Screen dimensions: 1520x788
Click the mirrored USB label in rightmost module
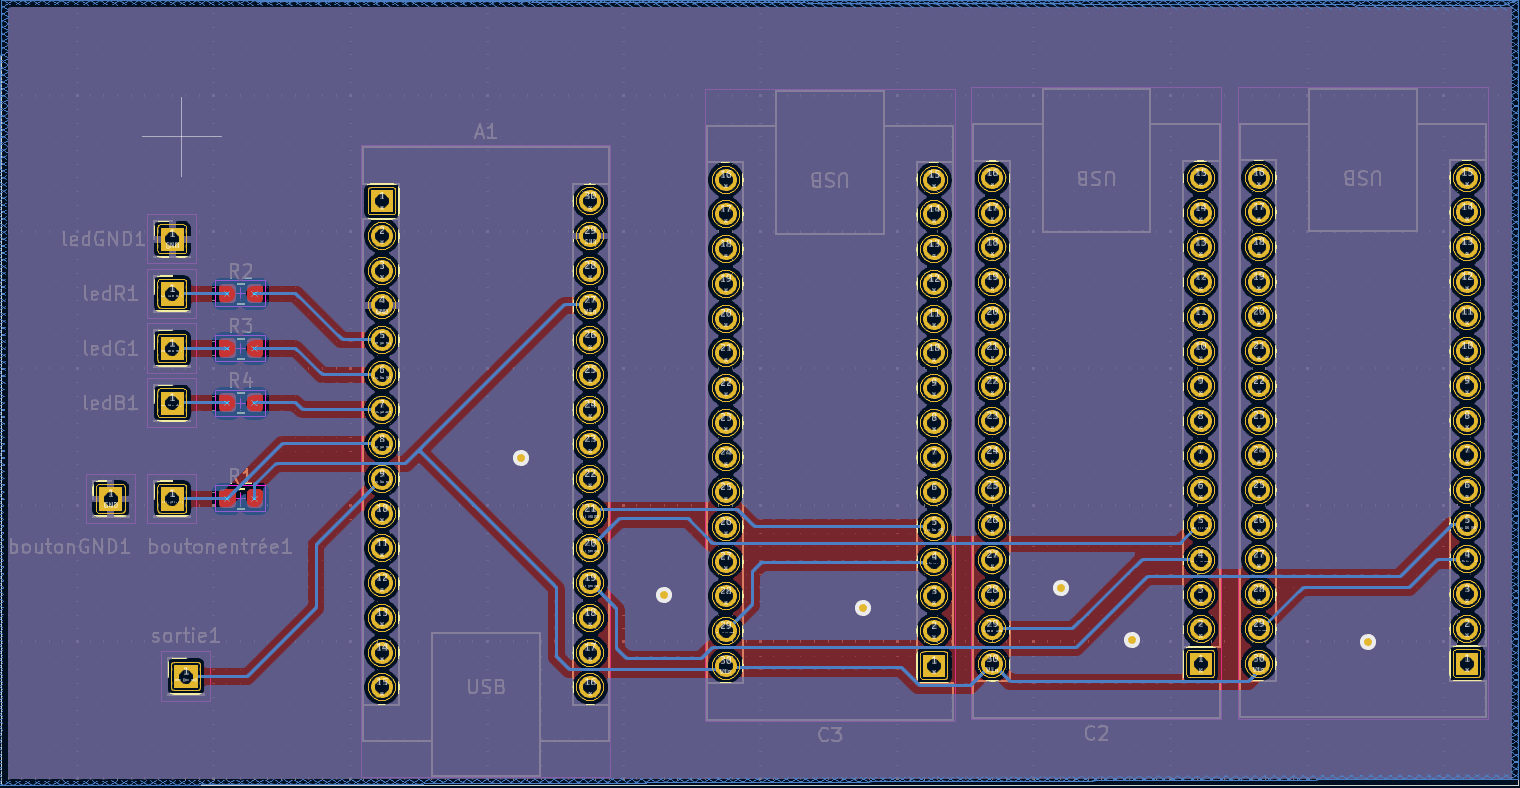1363,178
